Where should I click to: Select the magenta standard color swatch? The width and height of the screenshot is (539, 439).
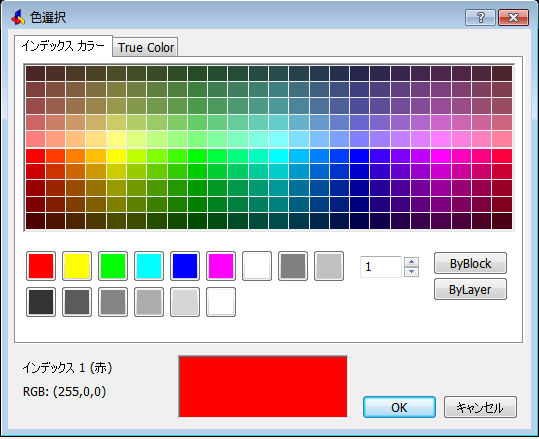pos(221,266)
